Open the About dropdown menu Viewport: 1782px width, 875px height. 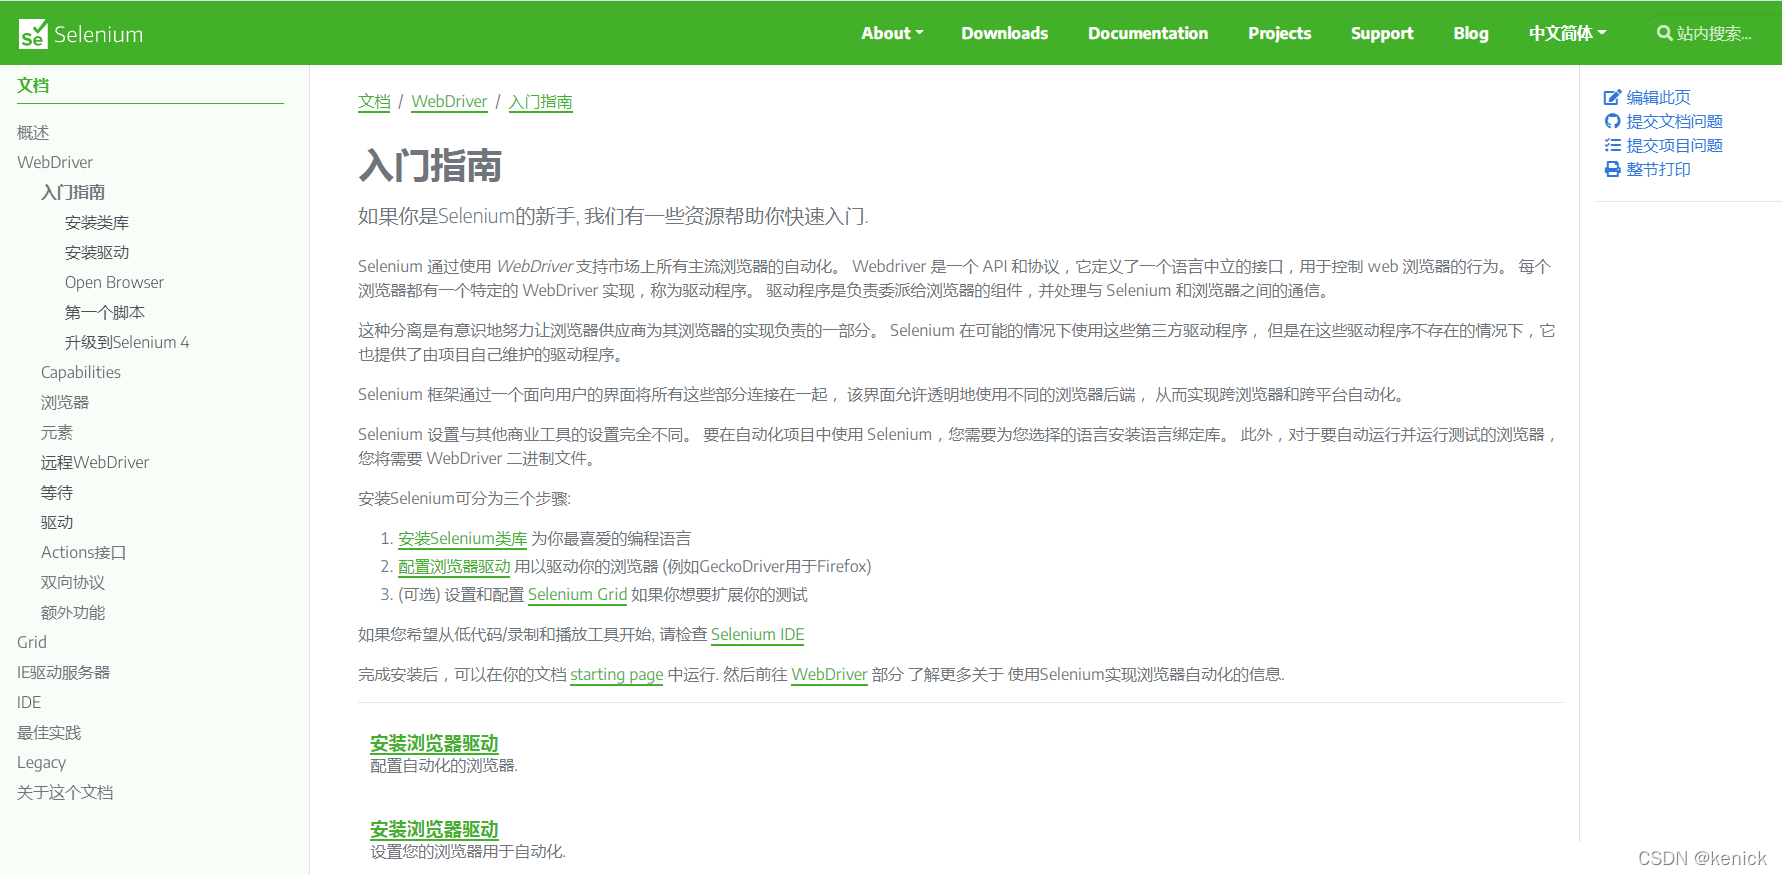click(892, 33)
